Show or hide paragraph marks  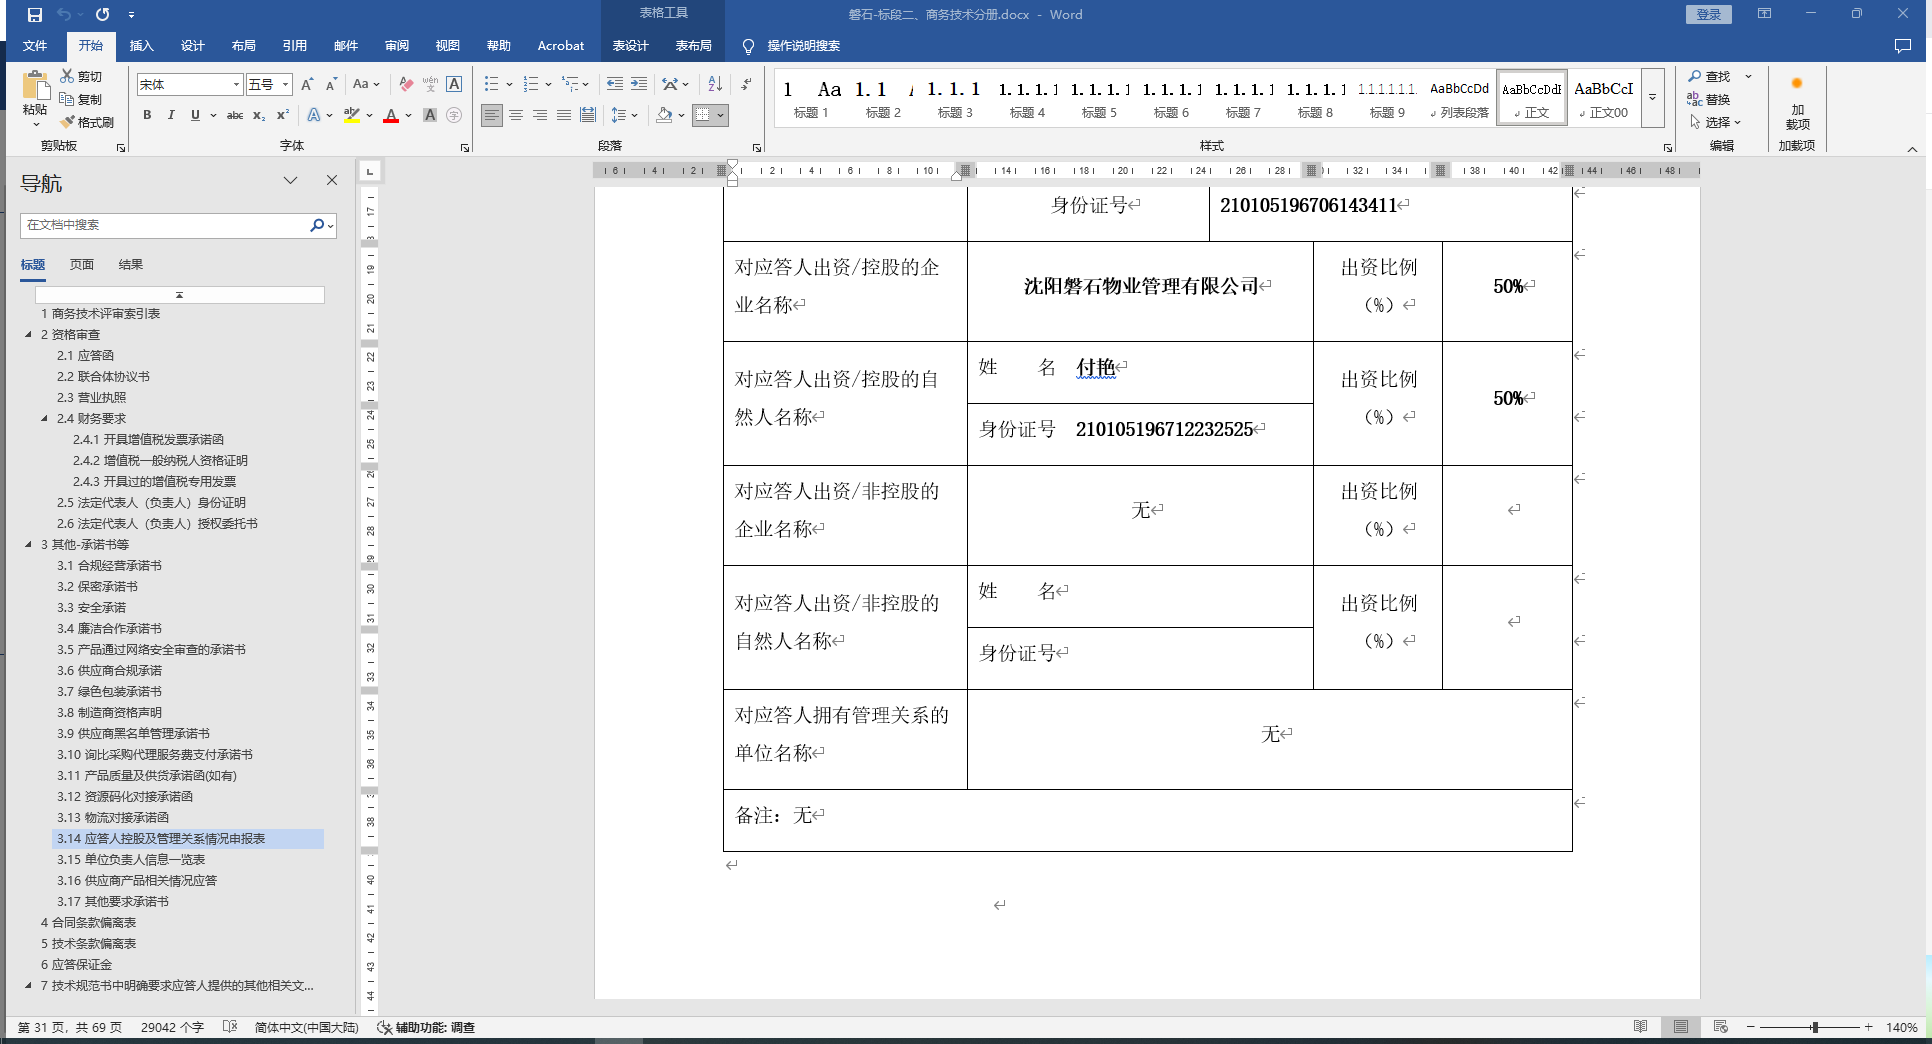(746, 84)
